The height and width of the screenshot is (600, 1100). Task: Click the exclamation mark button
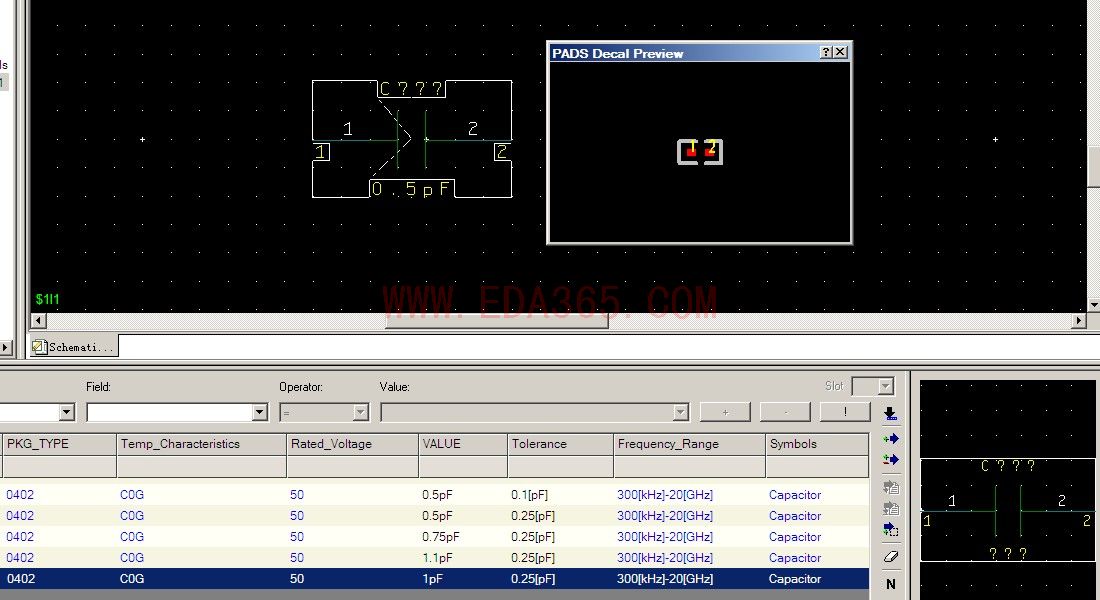(845, 412)
